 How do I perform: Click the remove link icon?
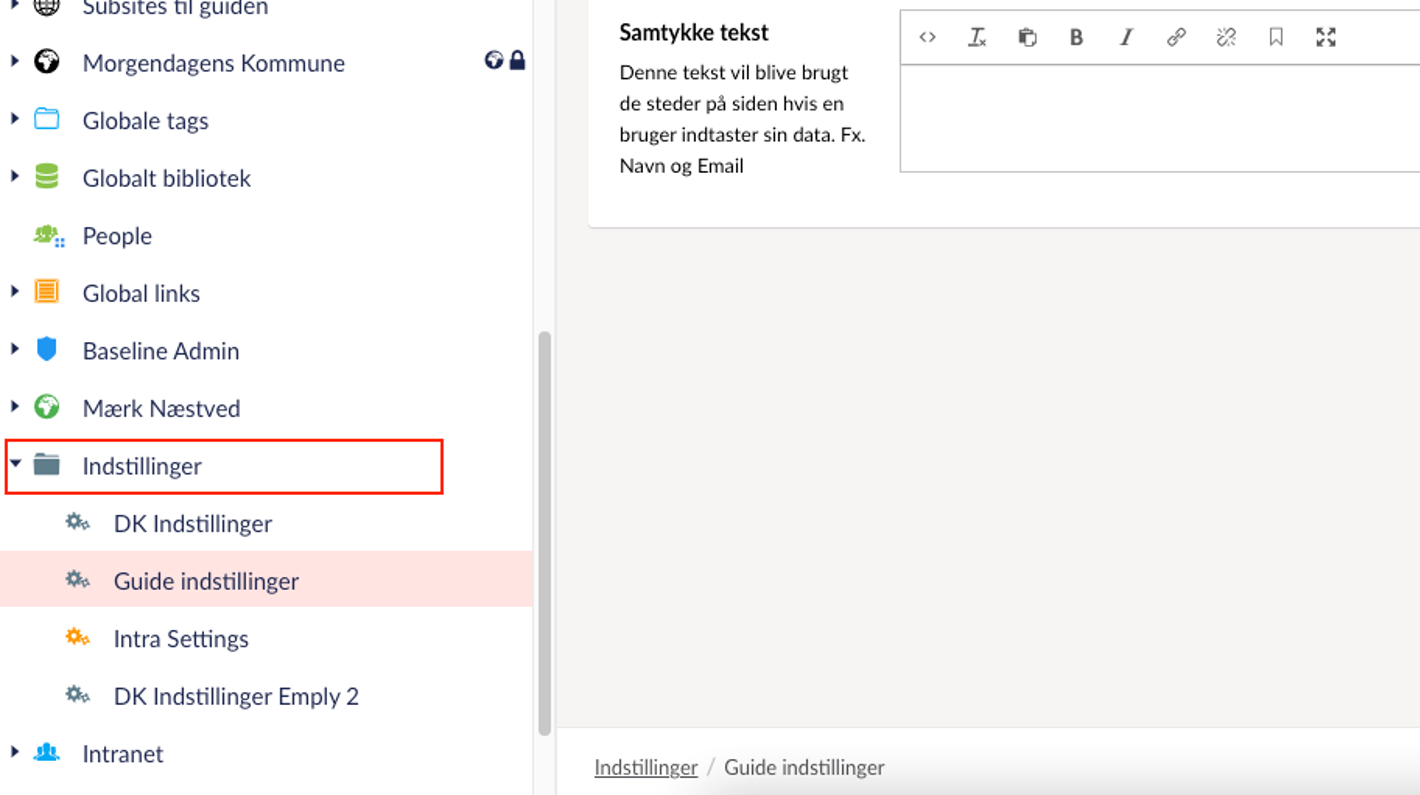[1226, 38]
